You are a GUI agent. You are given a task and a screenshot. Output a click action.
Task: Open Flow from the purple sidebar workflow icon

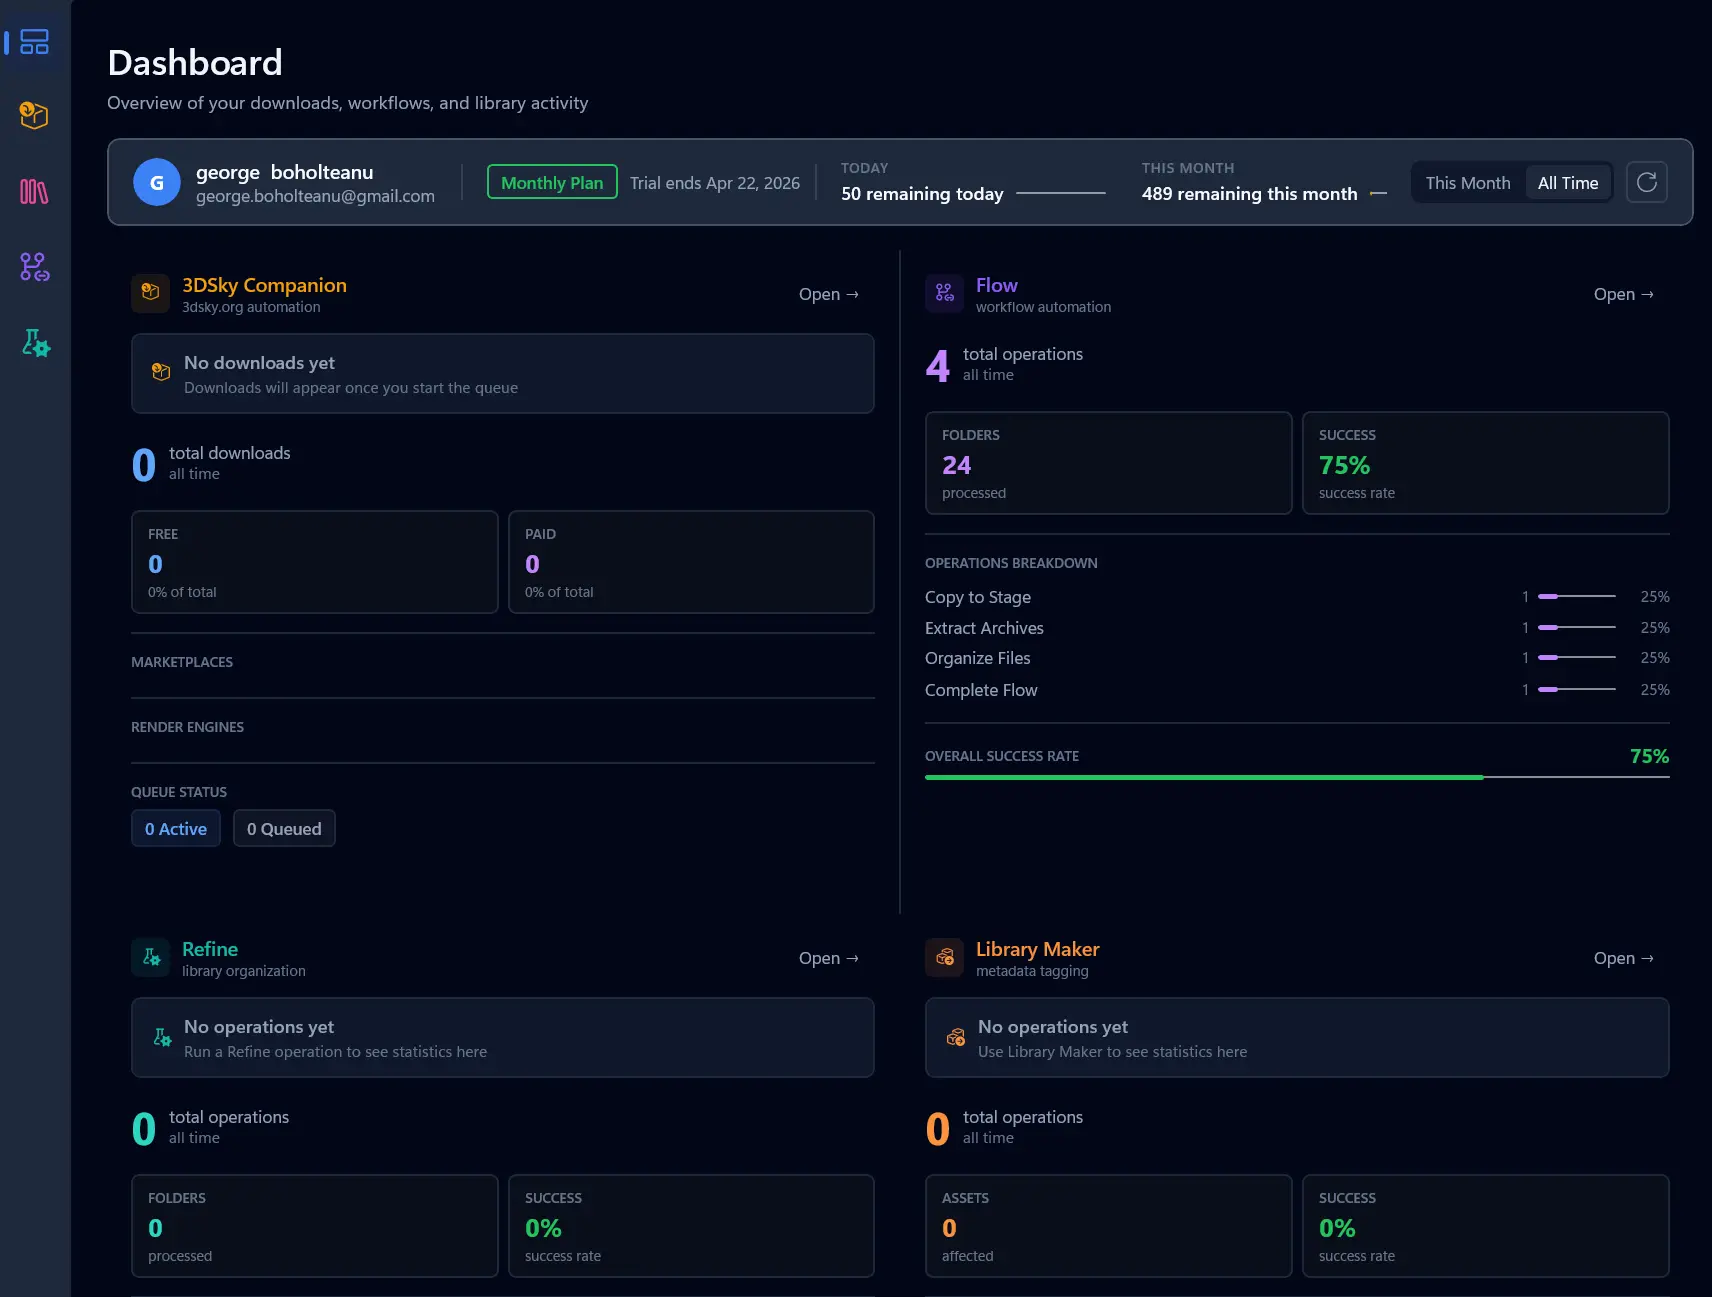click(x=34, y=267)
